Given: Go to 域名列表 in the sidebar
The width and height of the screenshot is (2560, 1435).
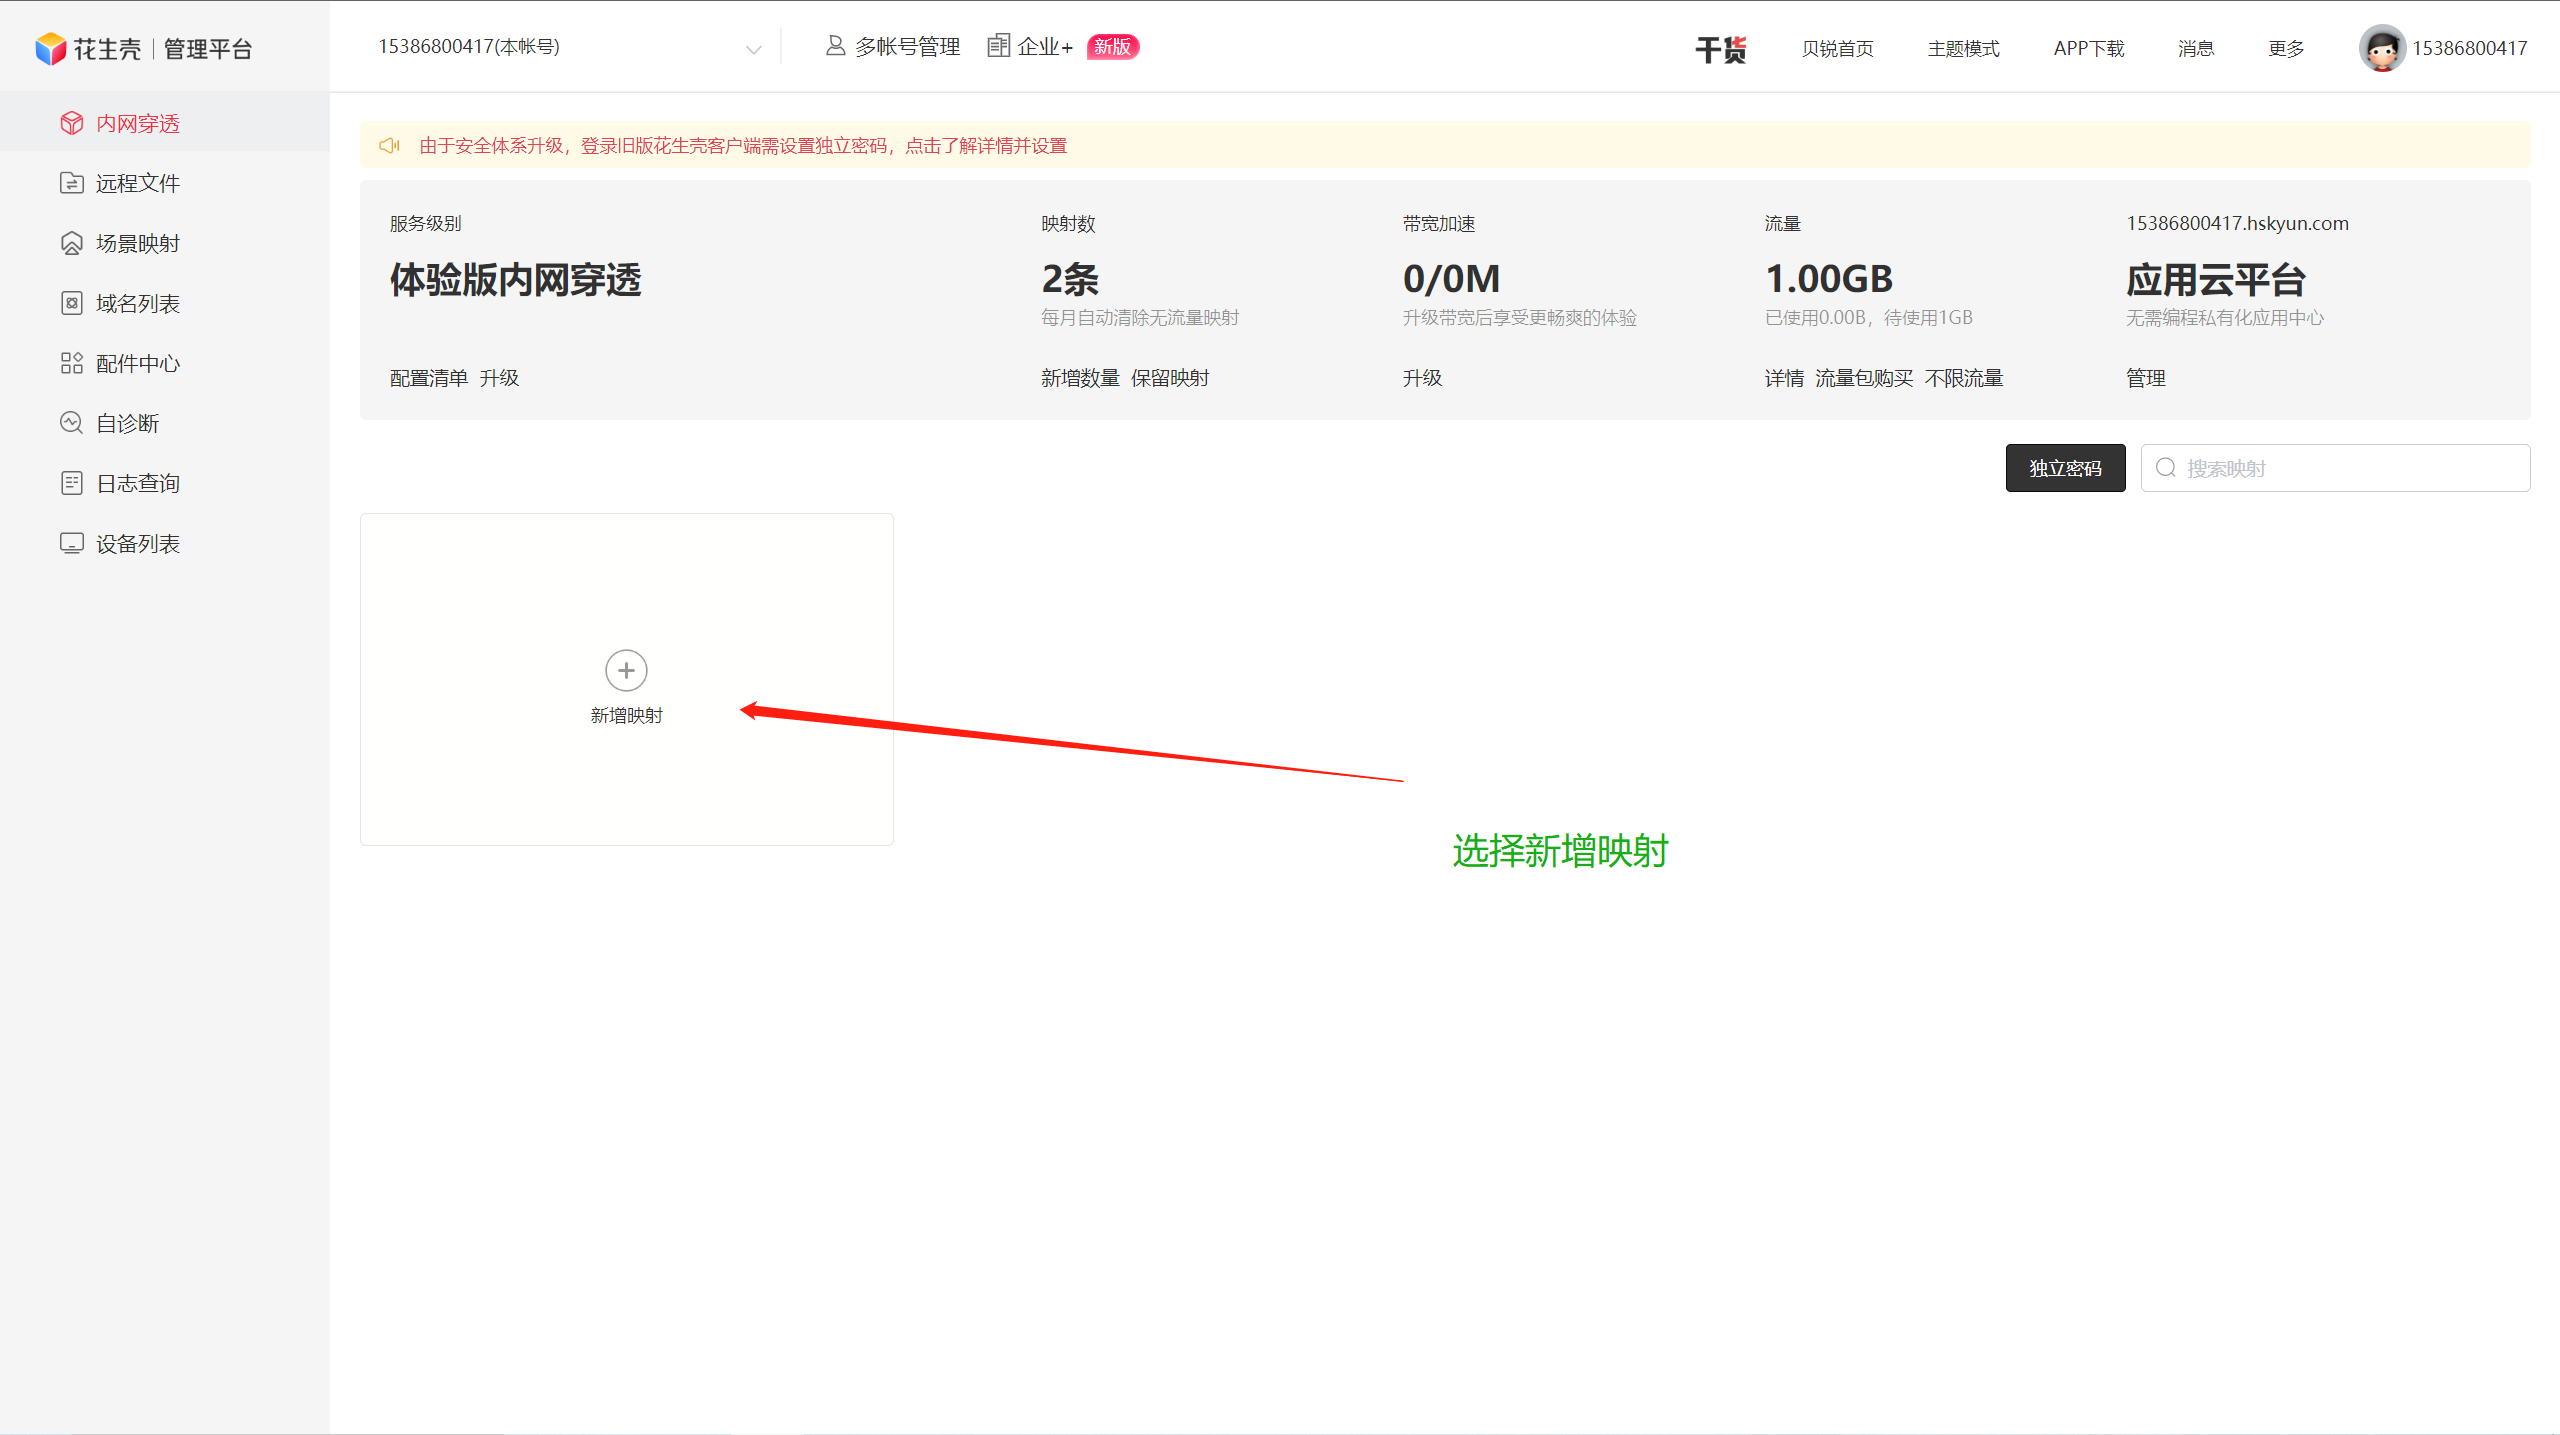Looking at the screenshot, I should [x=138, y=303].
